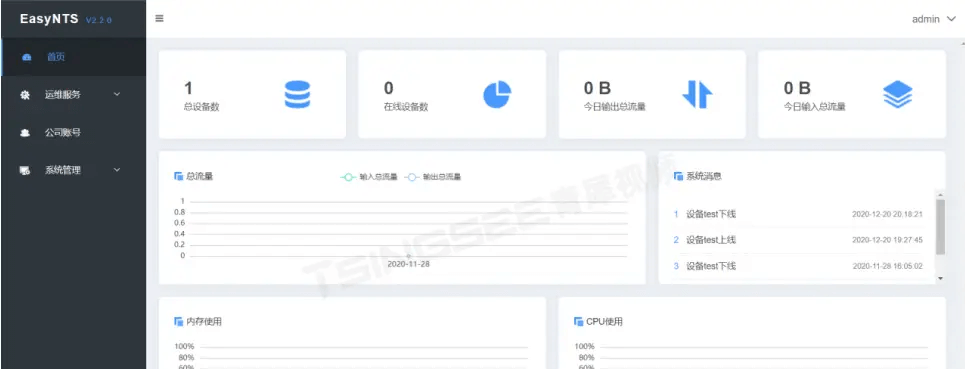Click the monitor icon beside 系统管理

25,171
